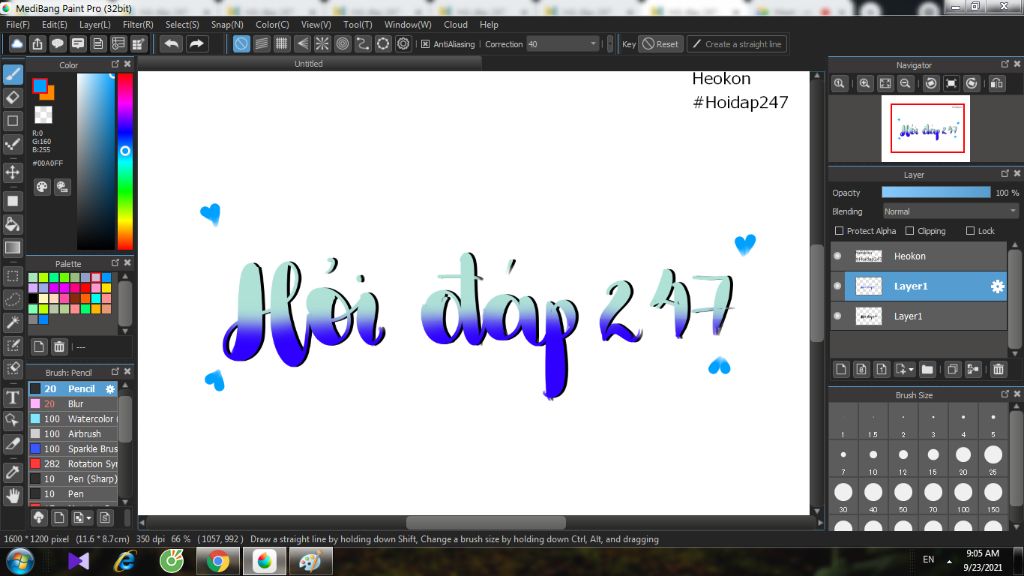This screenshot has height=576, width=1024.
Task: Enable layer Lock checkbox
Action: tap(970, 231)
